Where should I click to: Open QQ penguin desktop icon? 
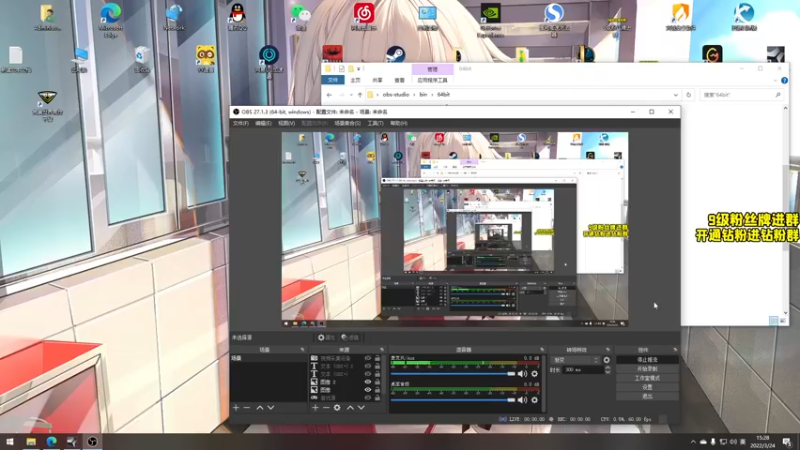pyautogui.click(x=237, y=16)
